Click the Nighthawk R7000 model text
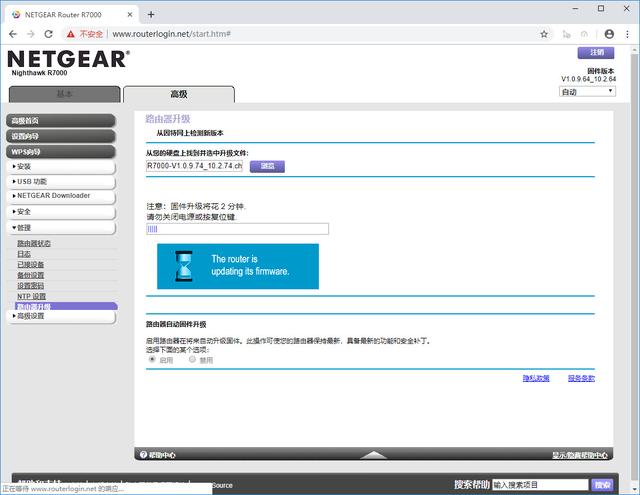Image resolution: width=640 pixels, height=495 pixels. tap(39, 73)
